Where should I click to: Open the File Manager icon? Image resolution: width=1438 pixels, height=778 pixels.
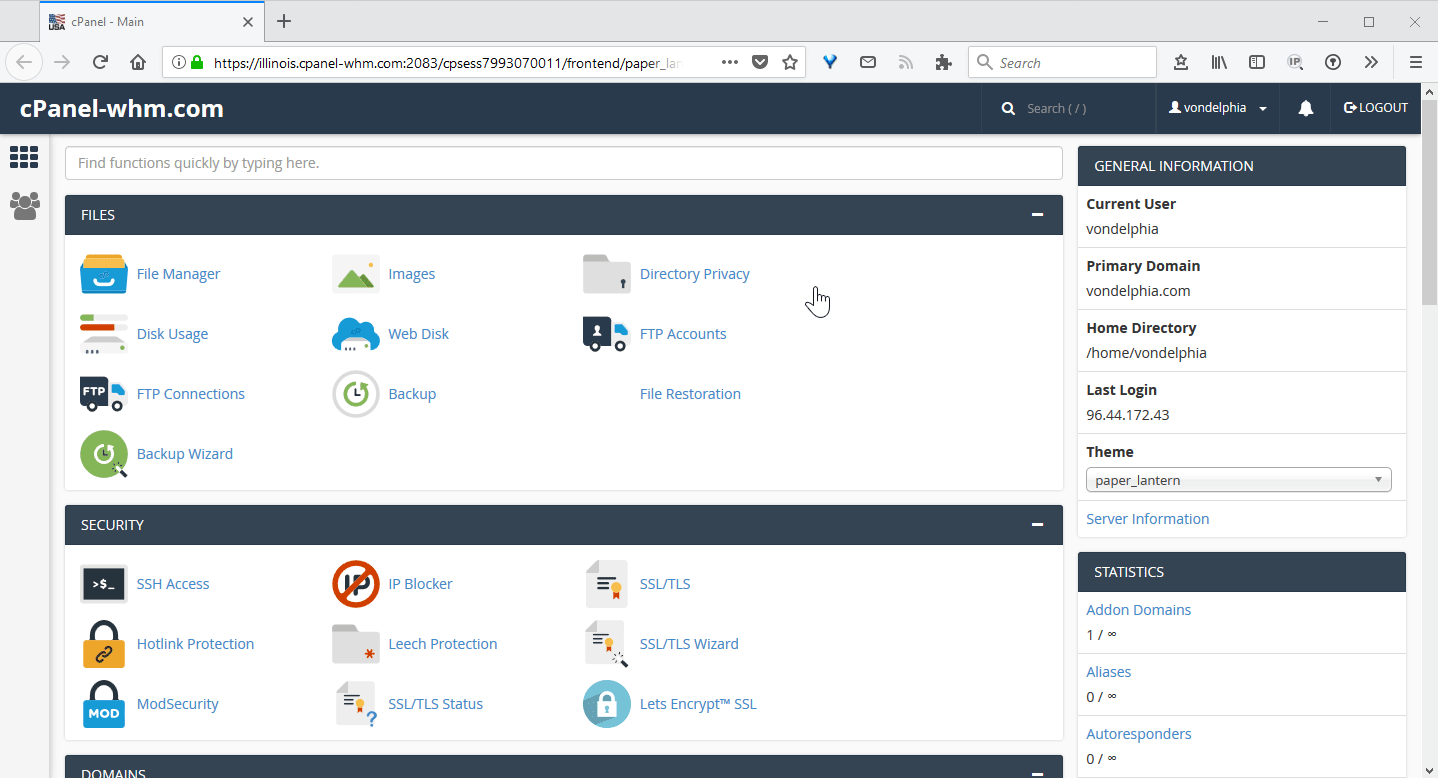[x=104, y=274]
